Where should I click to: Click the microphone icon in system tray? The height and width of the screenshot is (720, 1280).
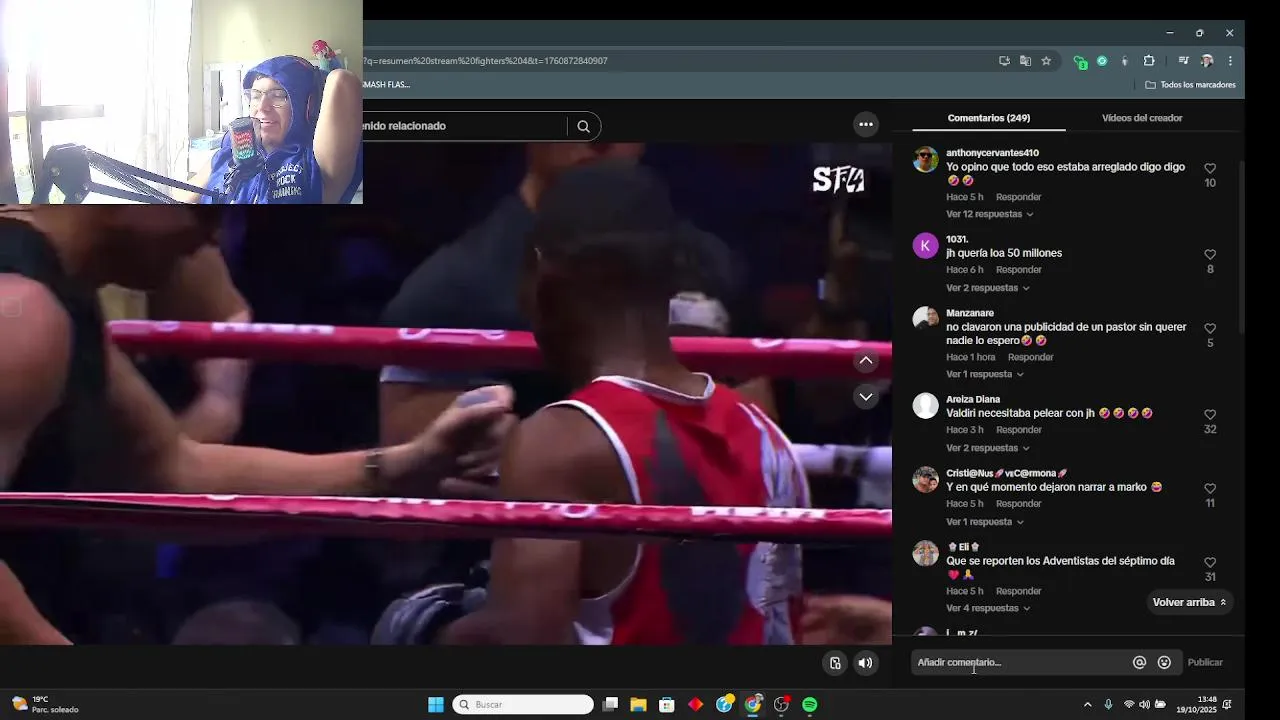point(1108,705)
